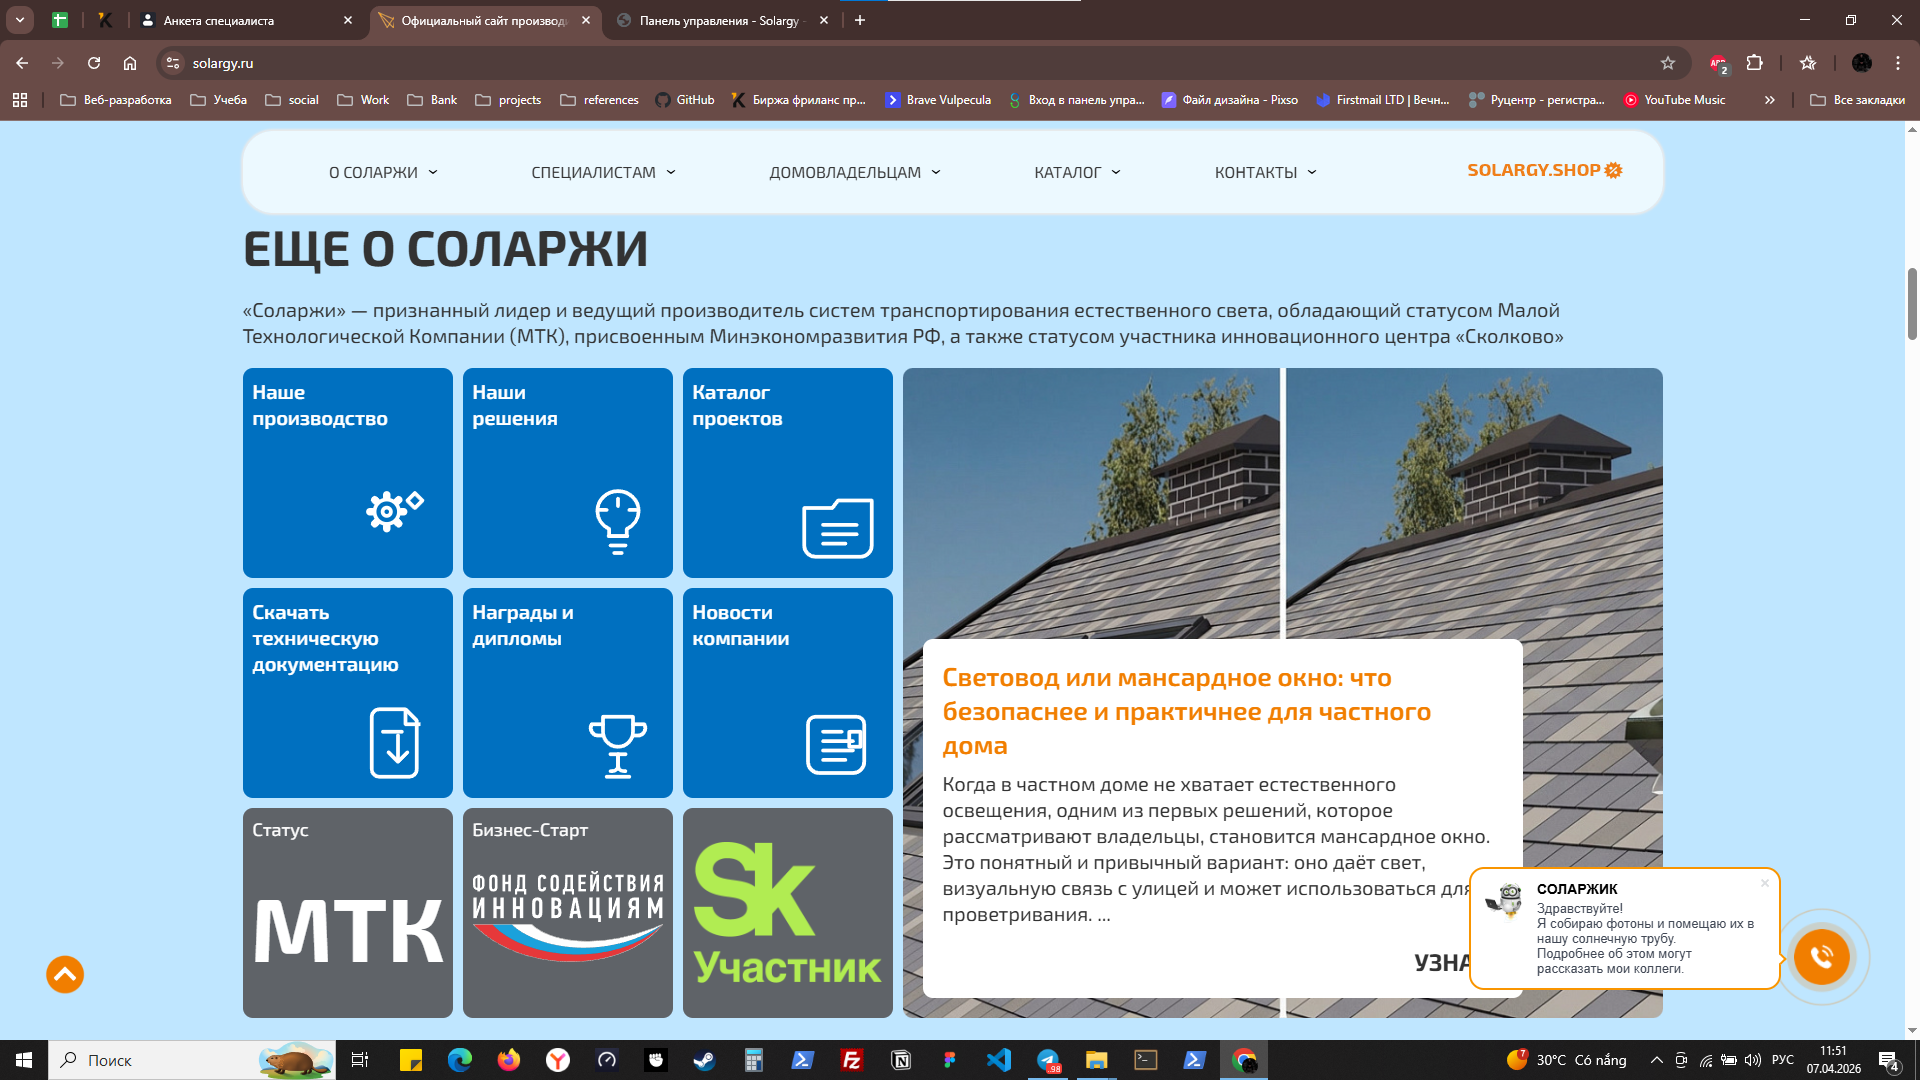Open Chrome three-dot menu

(1897, 63)
